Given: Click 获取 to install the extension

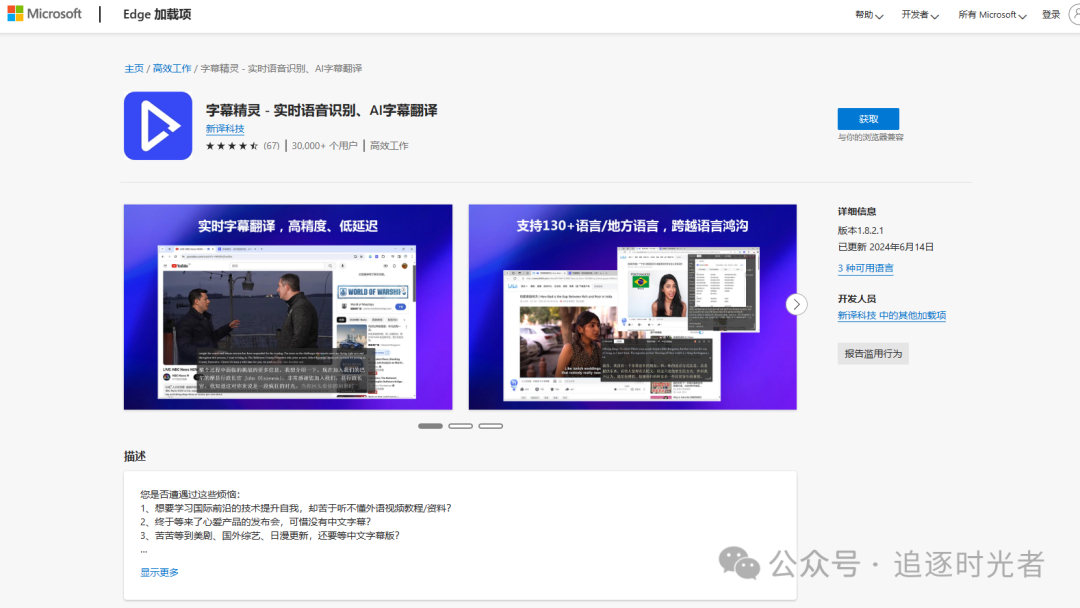Looking at the screenshot, I should point(867,118).
